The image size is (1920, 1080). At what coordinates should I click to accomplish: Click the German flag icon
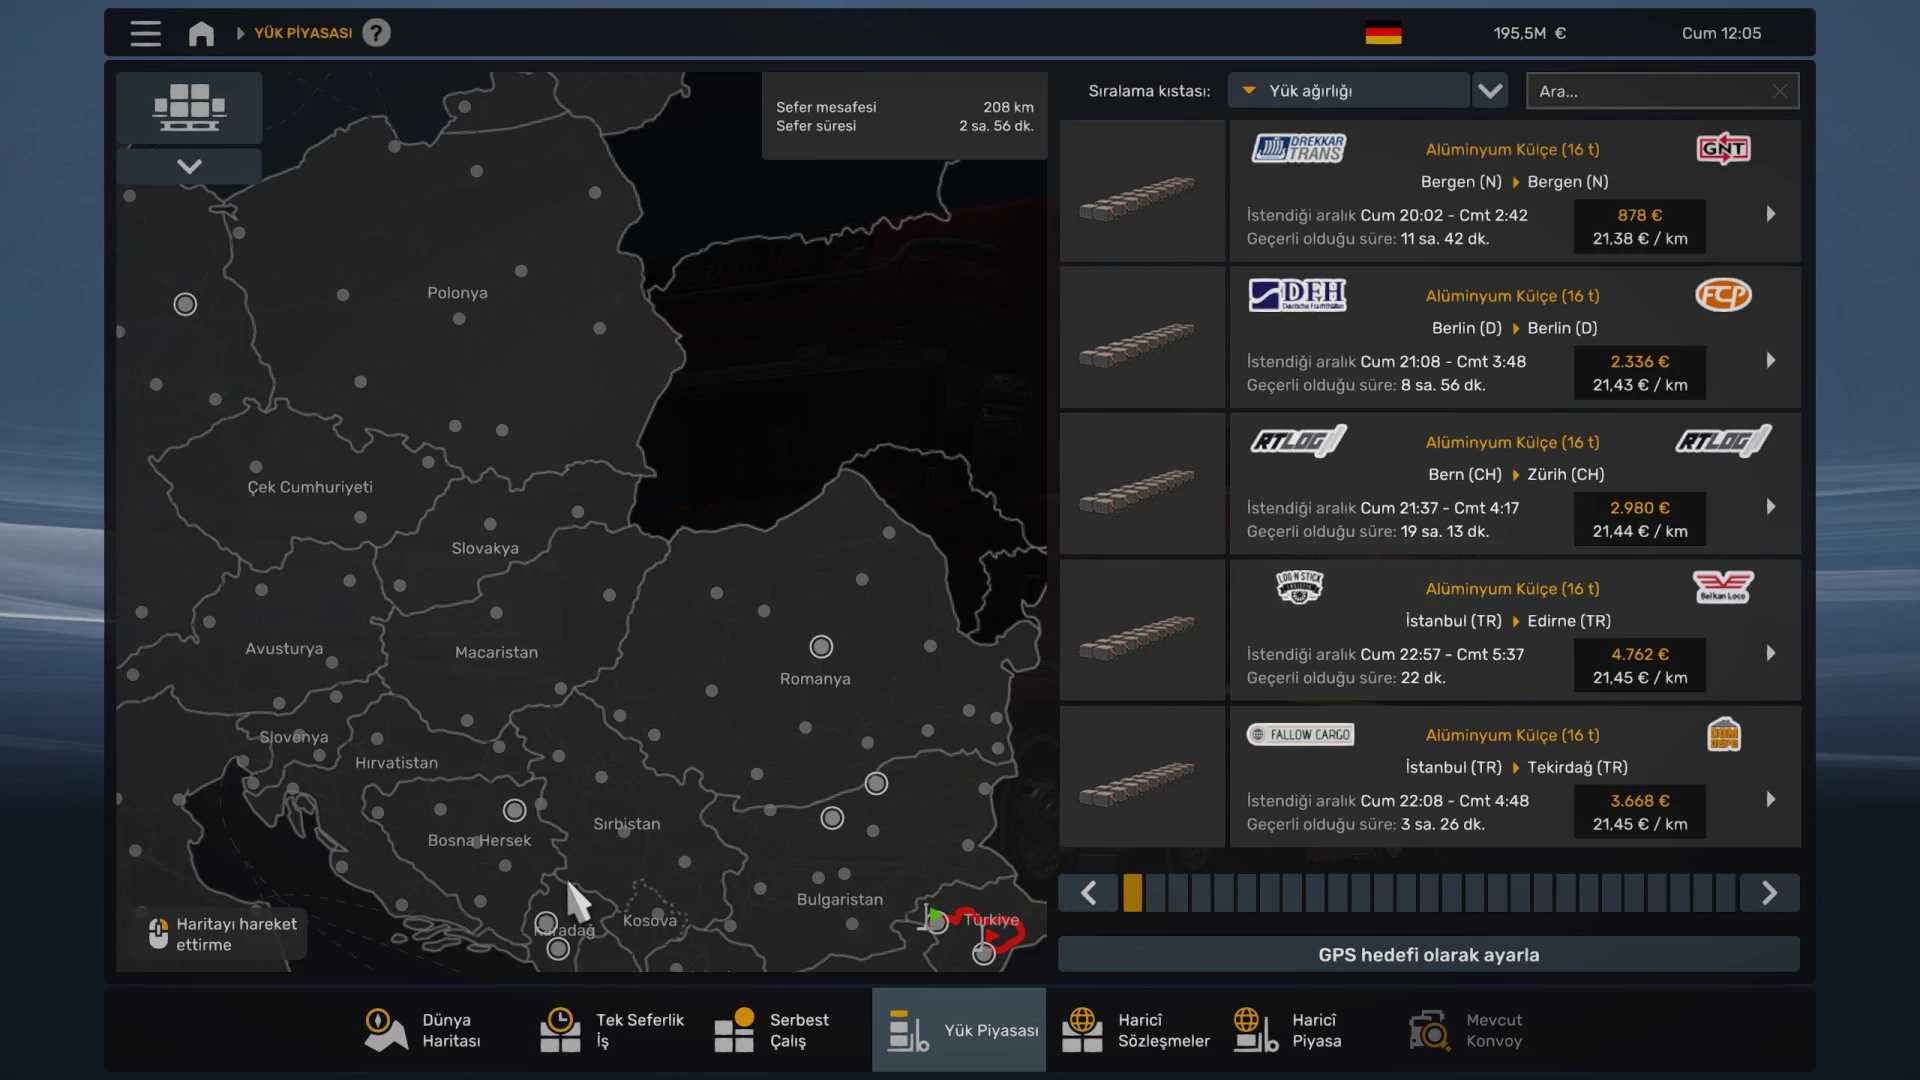[1383, 33]
